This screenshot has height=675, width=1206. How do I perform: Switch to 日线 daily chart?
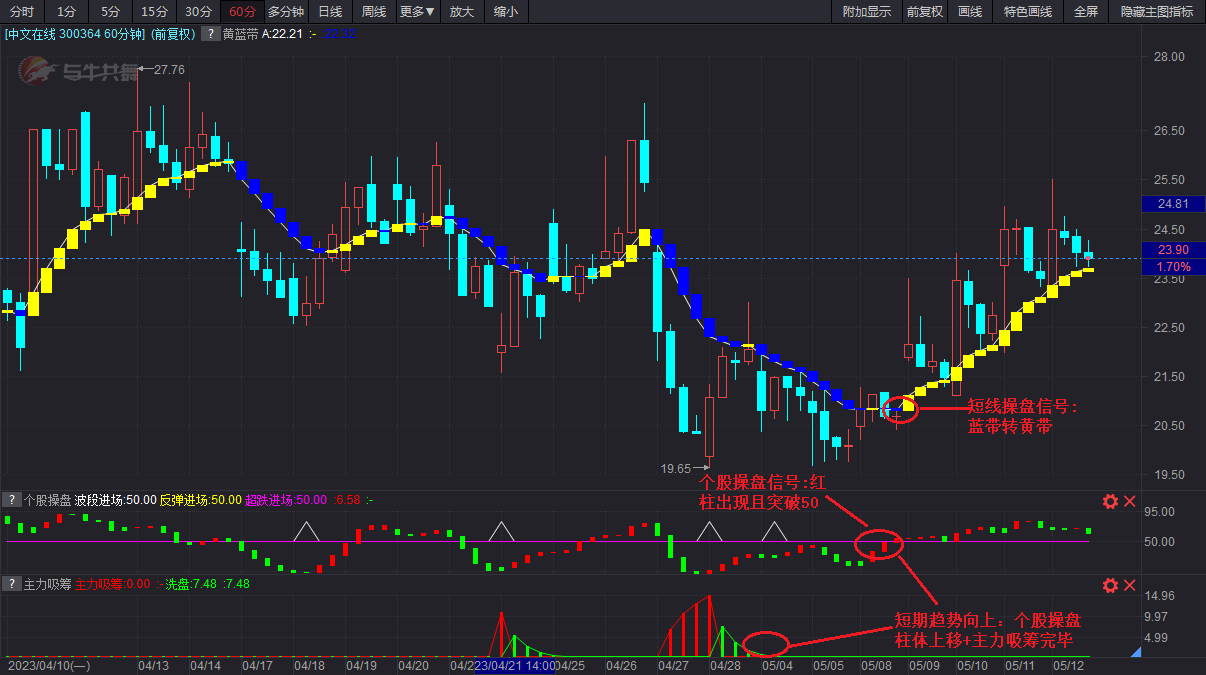tap(330, 12)
